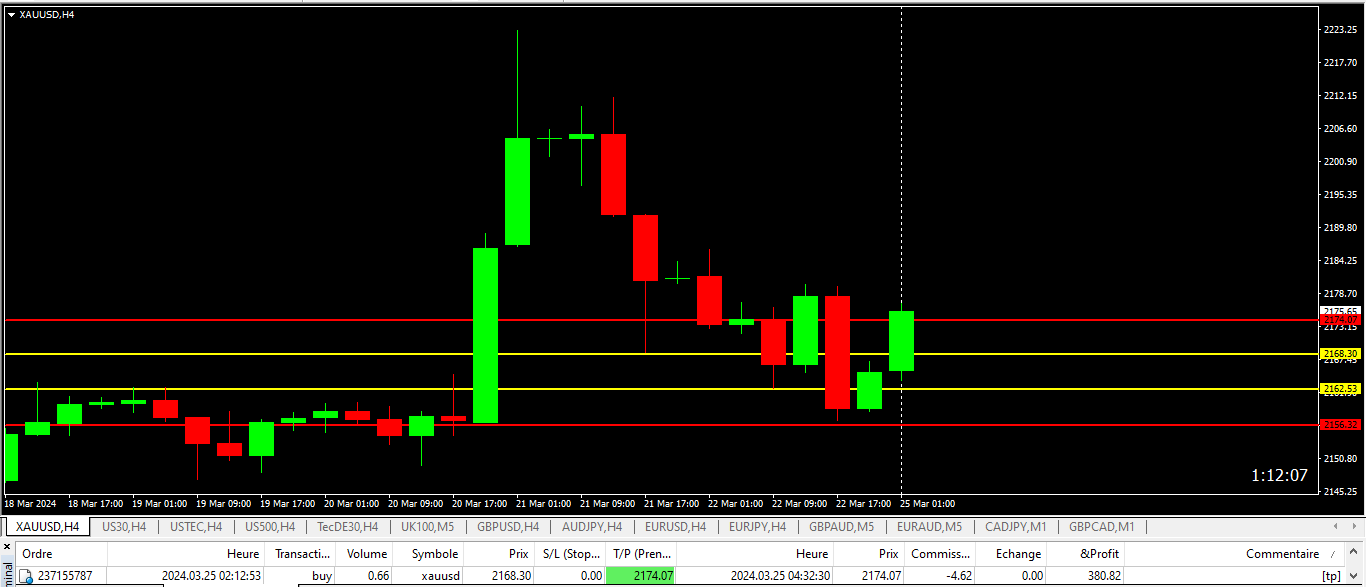Select the EURJPY,H4 chart tab
This screenshot has width=1366, height=587.
757,527
